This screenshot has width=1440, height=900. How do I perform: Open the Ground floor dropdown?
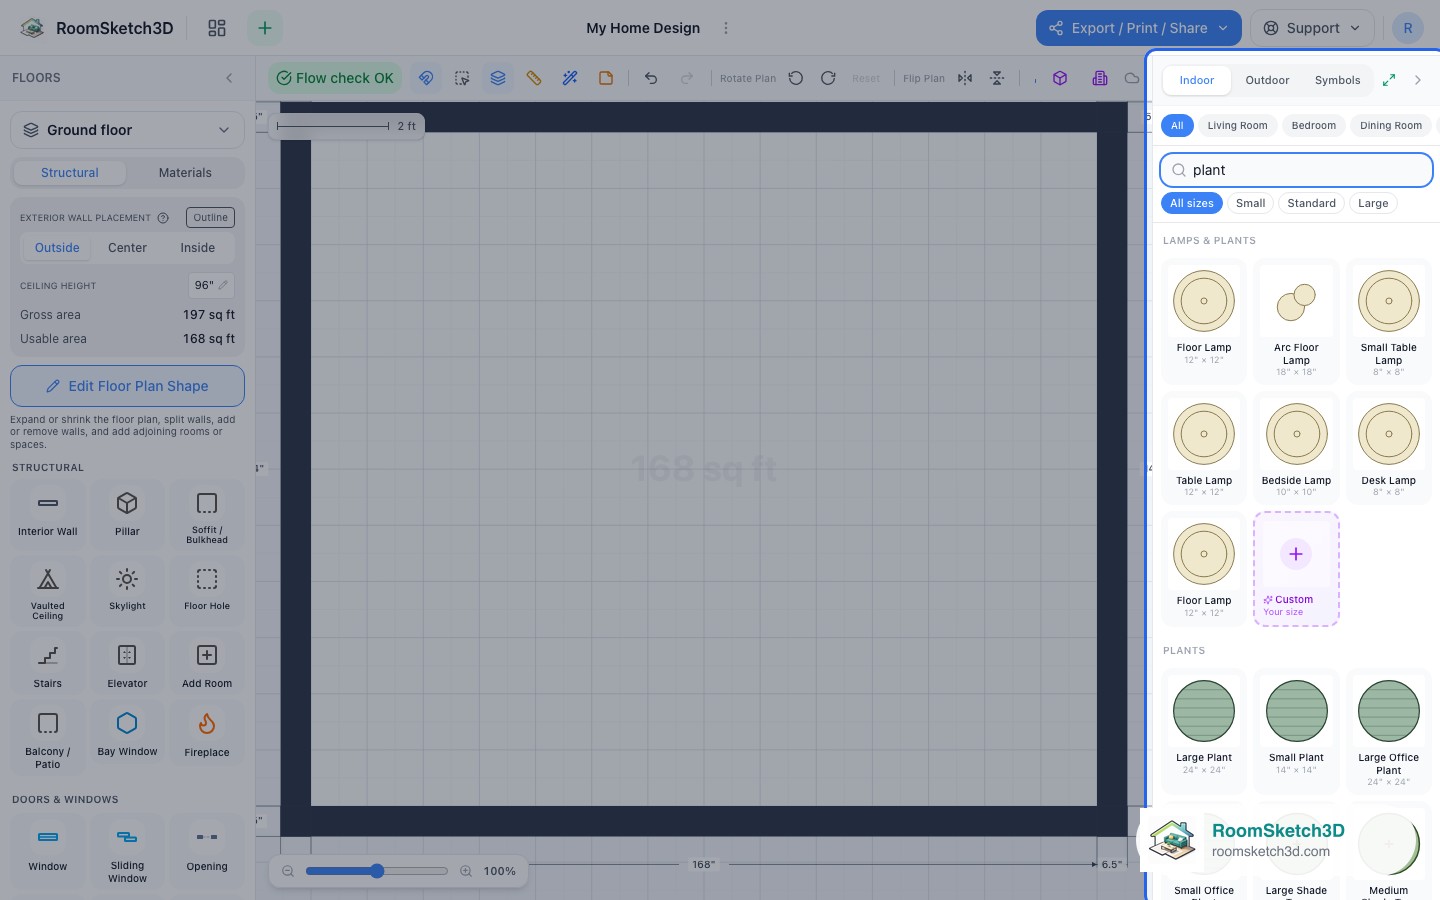tap(127, 130)
